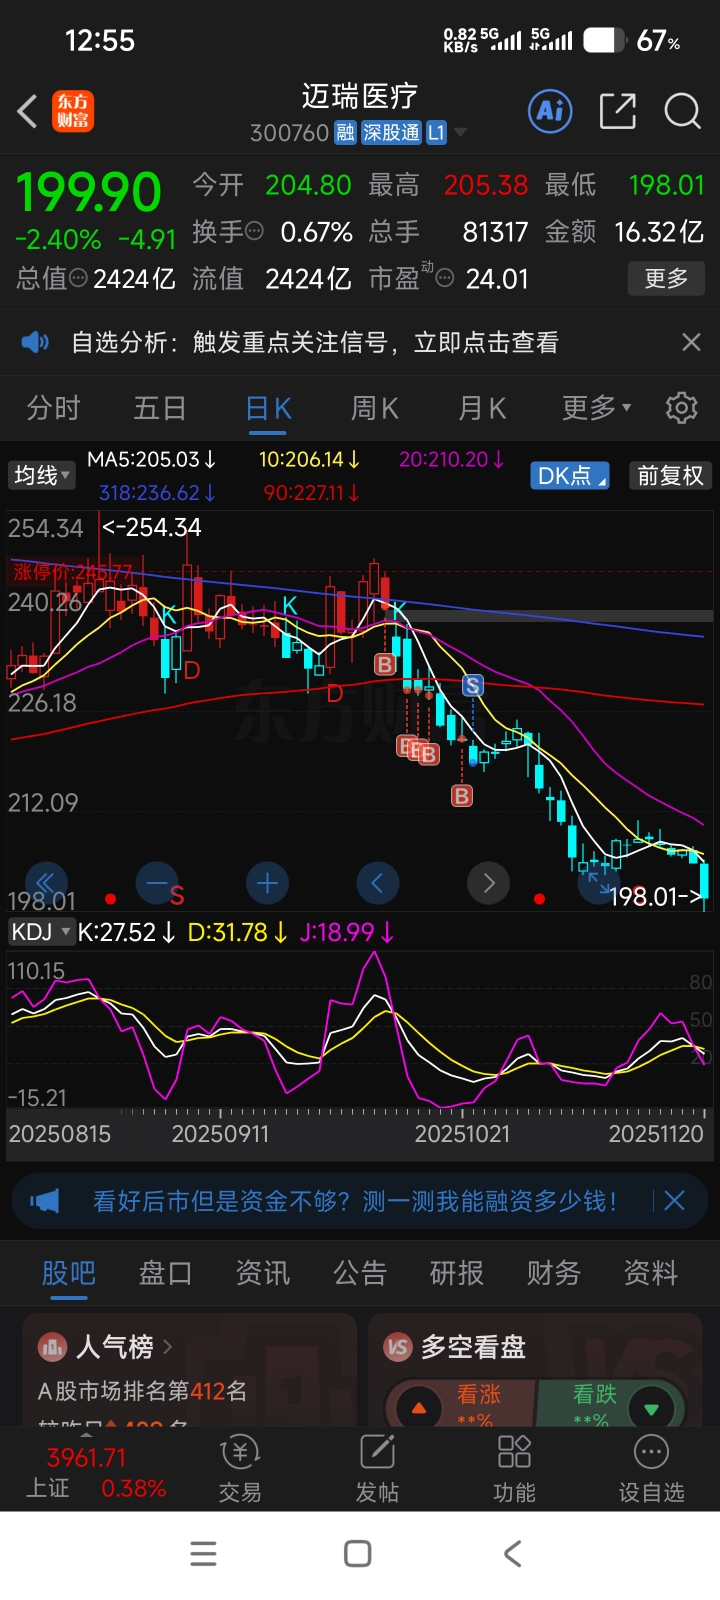Select the 日K chart tab

click(x=268, y=408)
